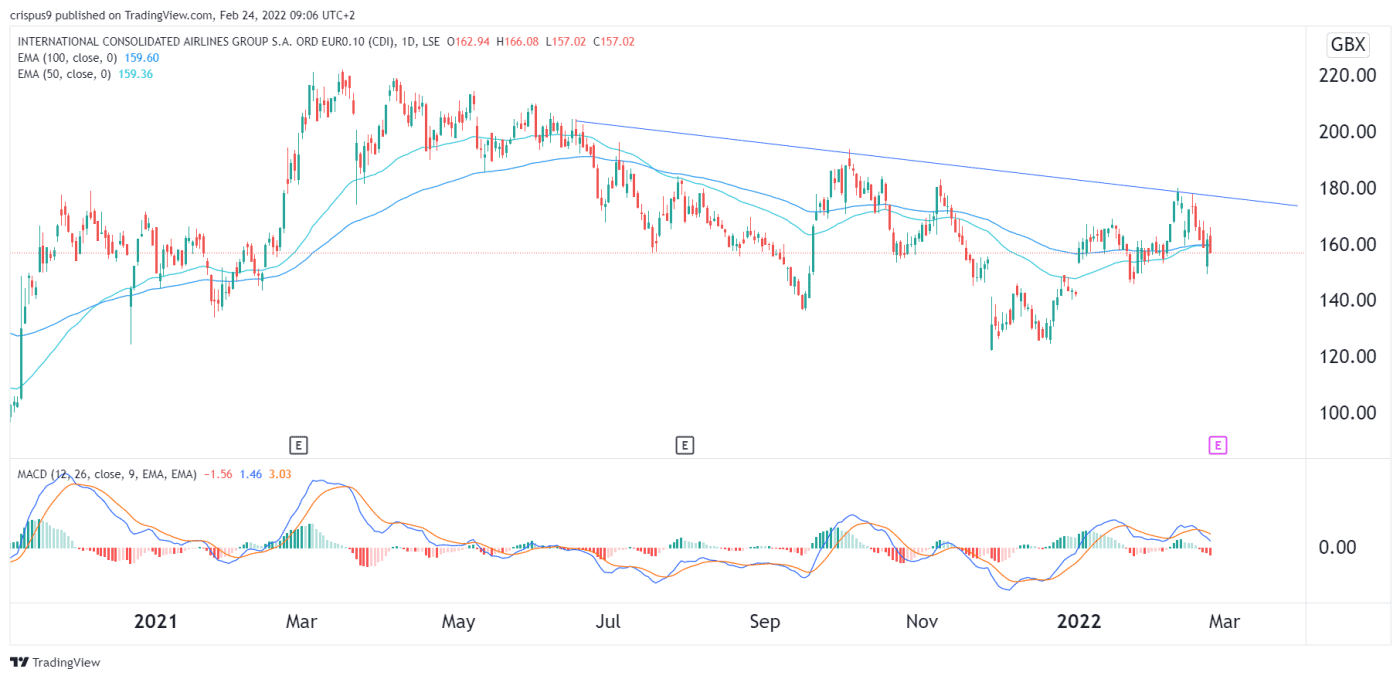Select the 2022 label on the time axis

coord(1078,621)
